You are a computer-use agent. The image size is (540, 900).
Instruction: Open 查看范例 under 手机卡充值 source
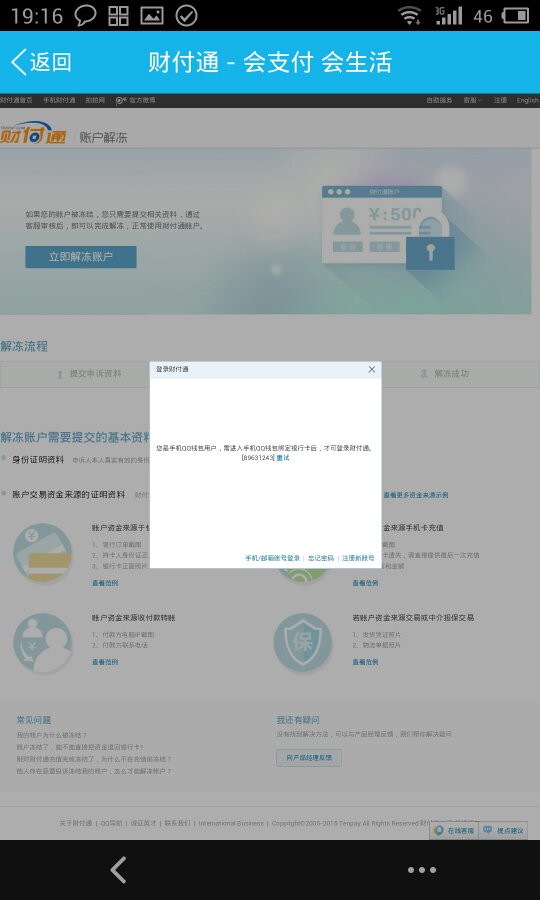[x=366, y=583]
